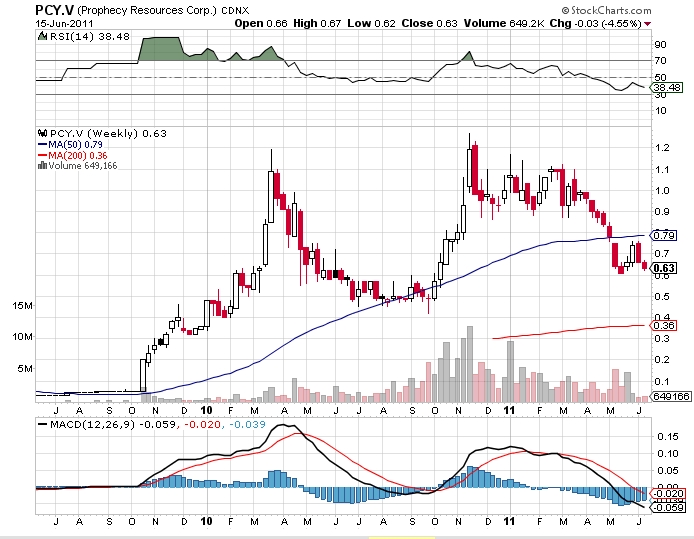Click the red -0.020 signal value in the MACD label
Viewport: 694px width, 539px height.
[x=202, y=425]
